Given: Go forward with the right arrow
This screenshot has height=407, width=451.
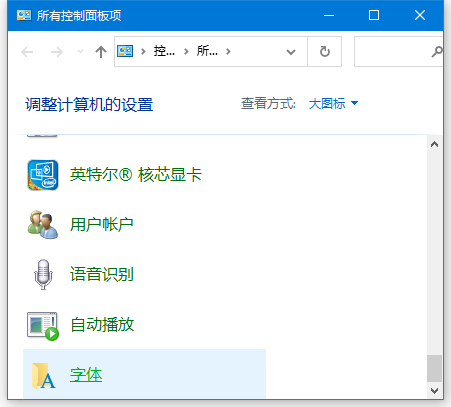Looking at the screenshot, I should (57, 52).
